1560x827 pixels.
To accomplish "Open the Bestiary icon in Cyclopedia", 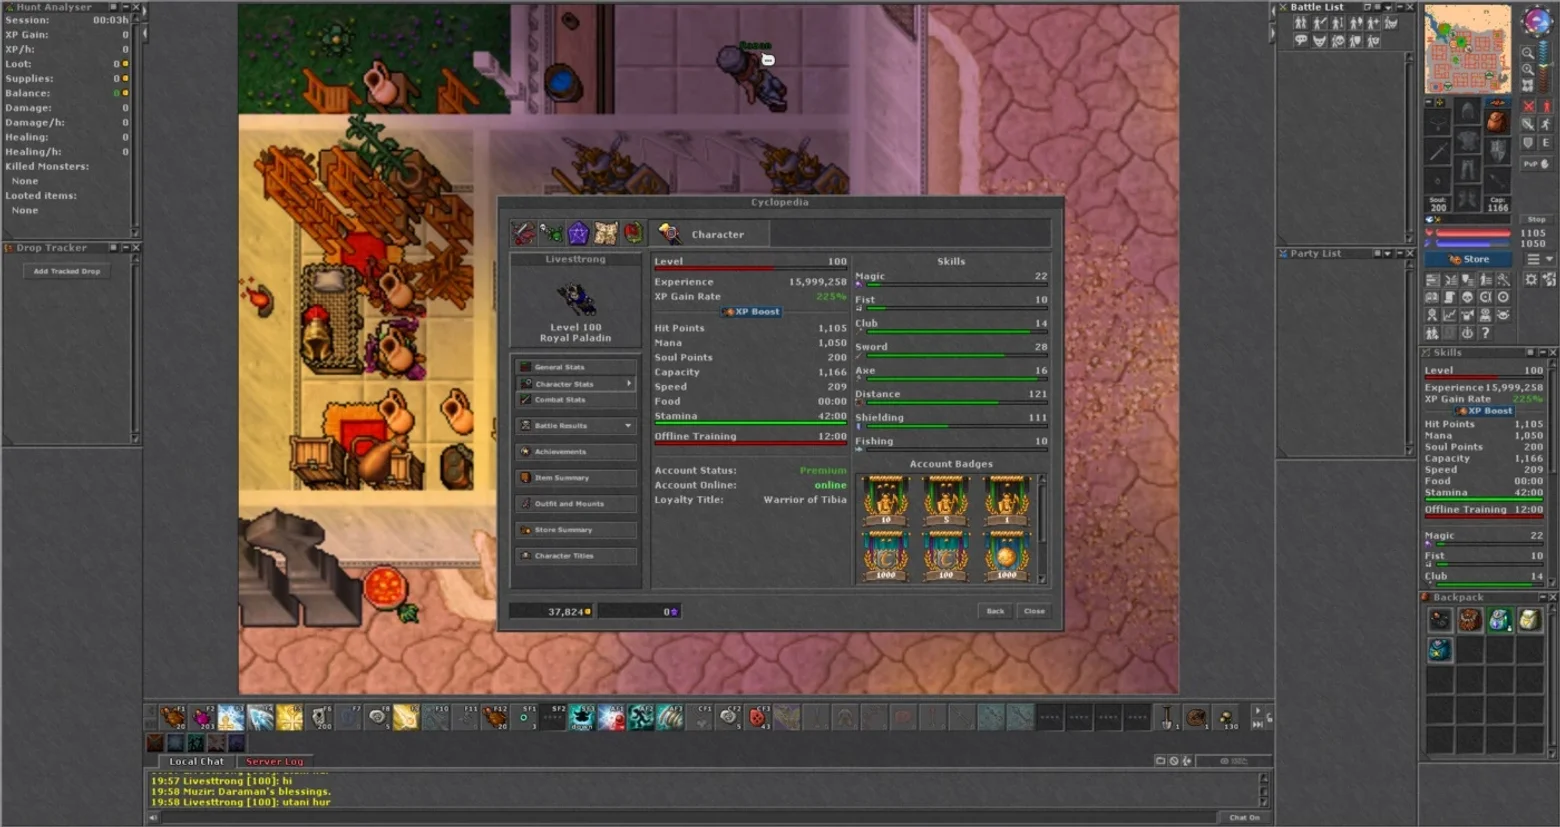I will point(551,234).
